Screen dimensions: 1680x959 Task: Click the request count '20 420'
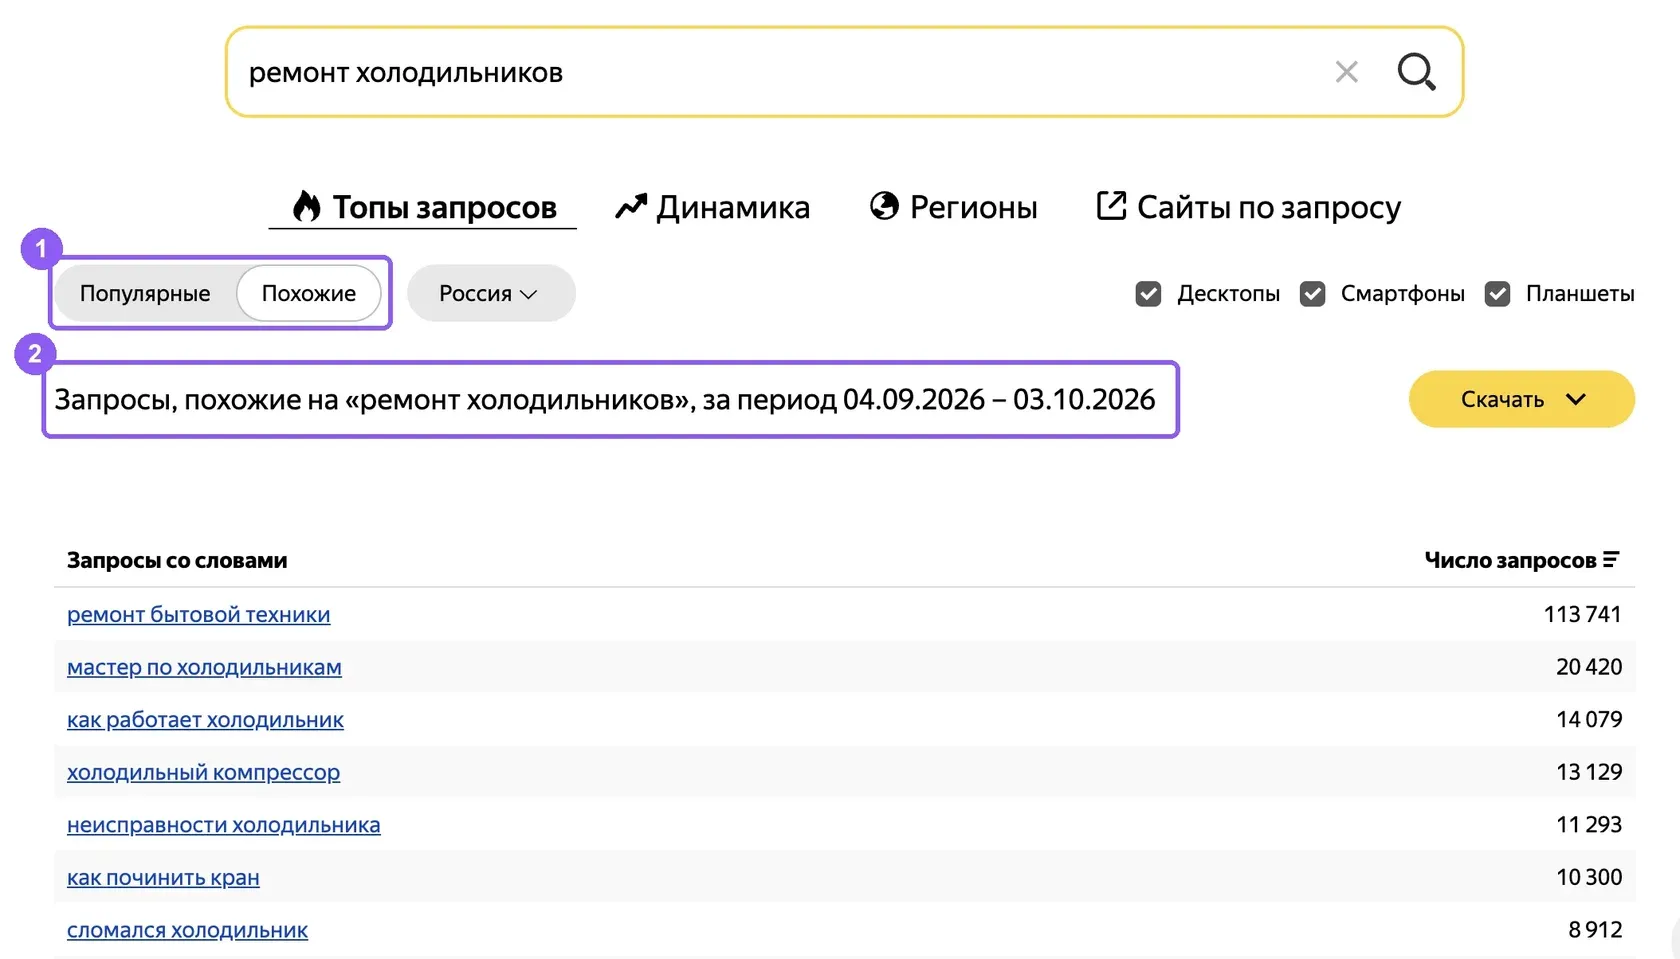click(x=1589, y=667)
